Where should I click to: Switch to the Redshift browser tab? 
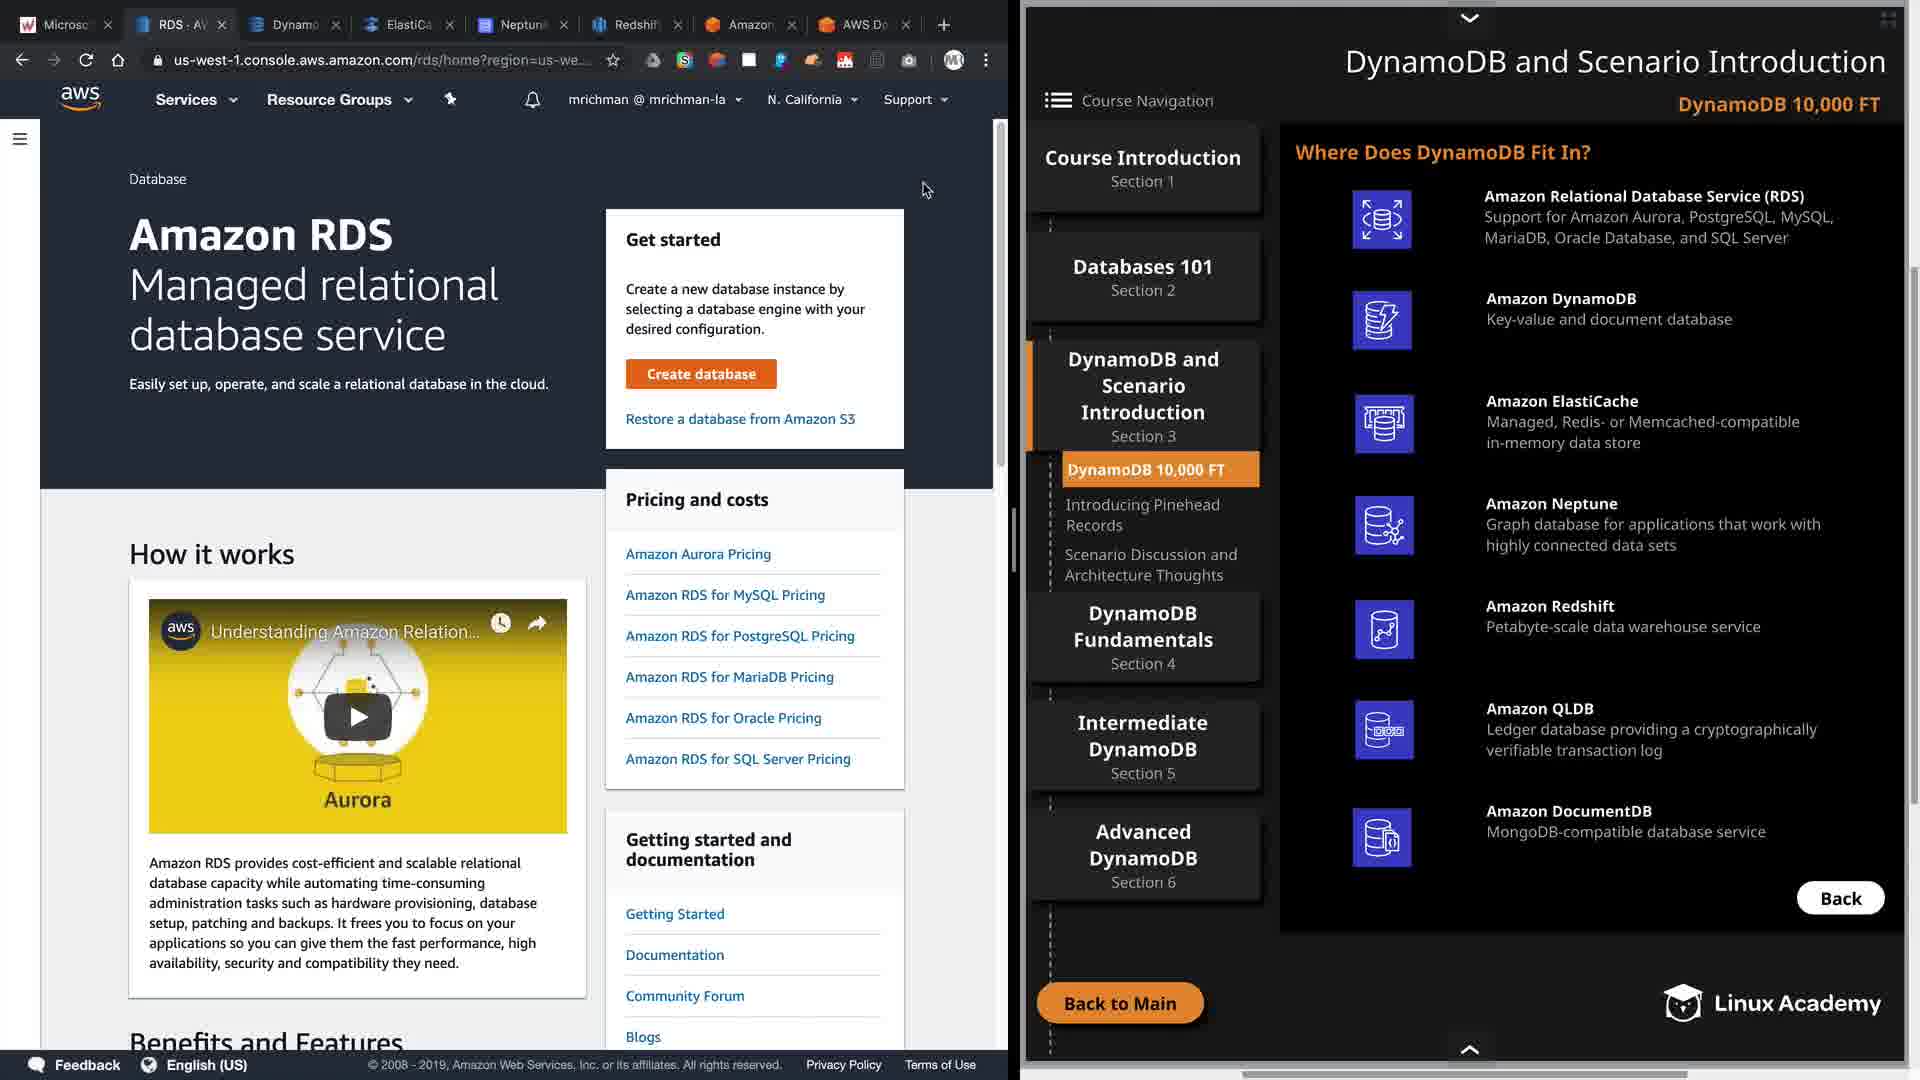pyautogui.click(x=635, y=24)
